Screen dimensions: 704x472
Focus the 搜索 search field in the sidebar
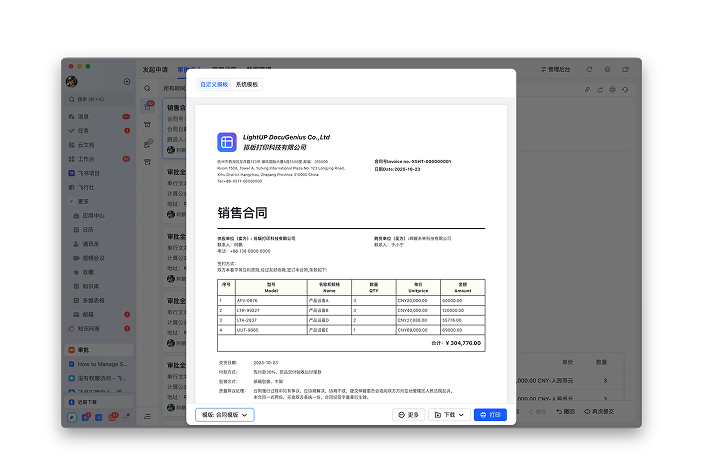coord(100,99)
